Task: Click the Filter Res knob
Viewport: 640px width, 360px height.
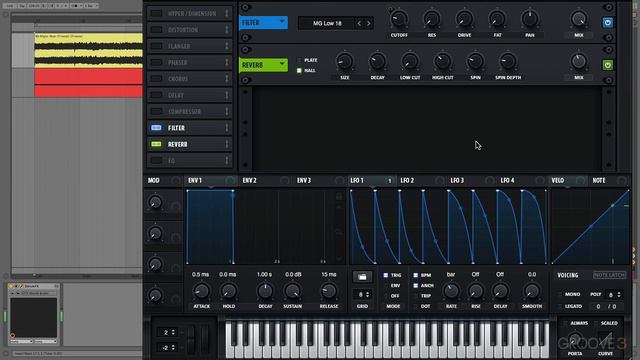Action: click(x=431, y=19)
